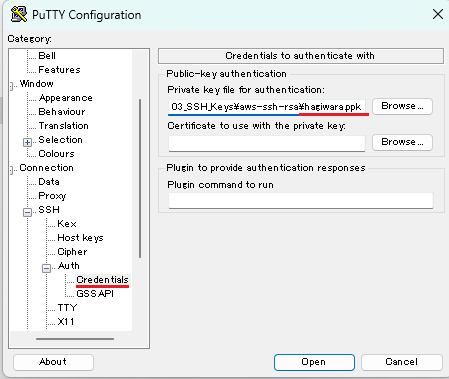Click the 'Category:' label
Image resolution: width=449 pixels, height=379 pixels.
[30, 39]
